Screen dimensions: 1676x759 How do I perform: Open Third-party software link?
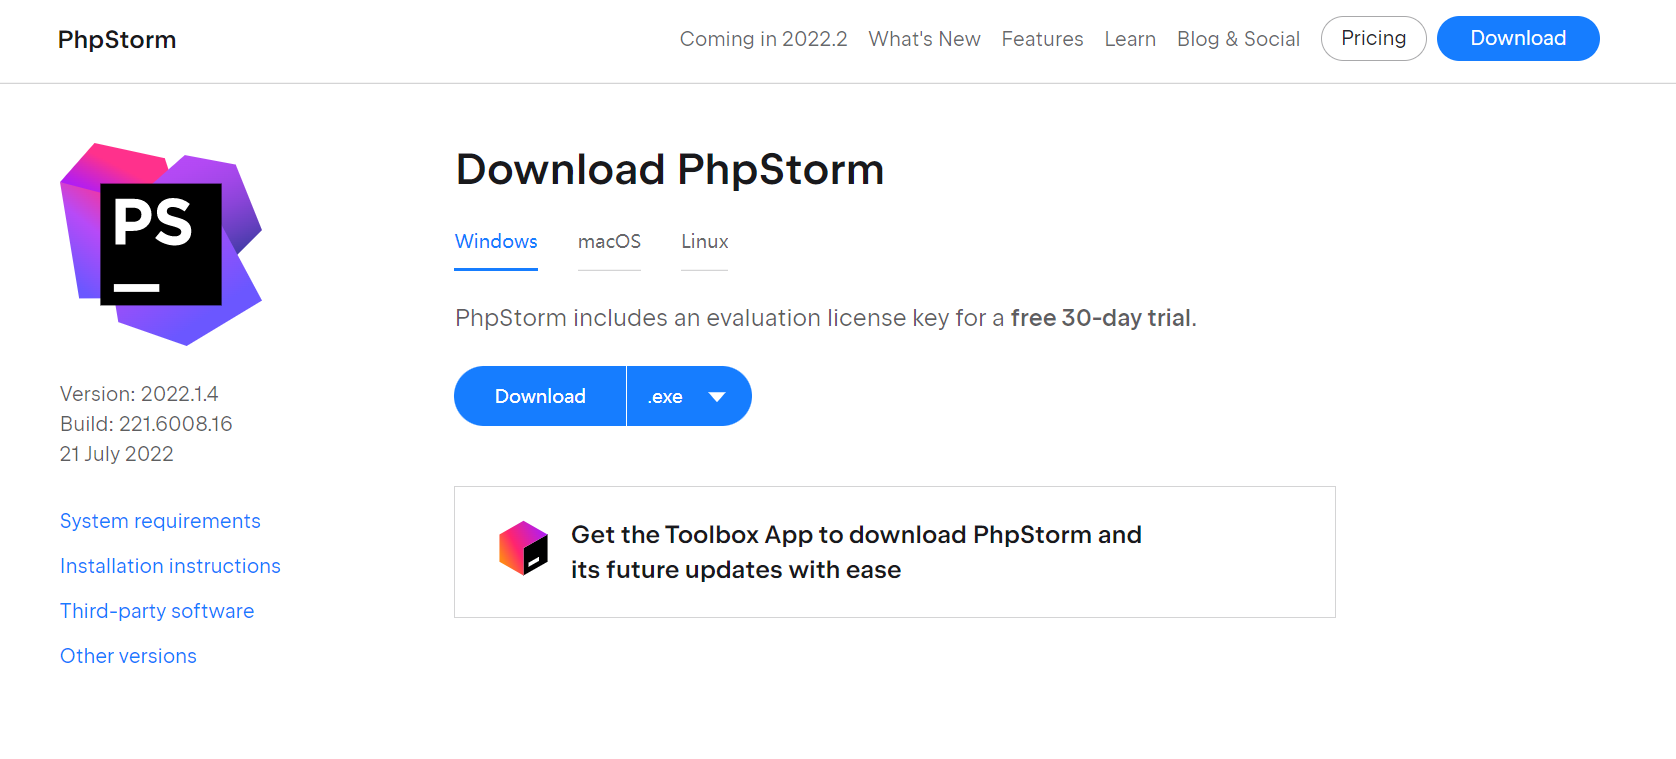pos(157,611)
